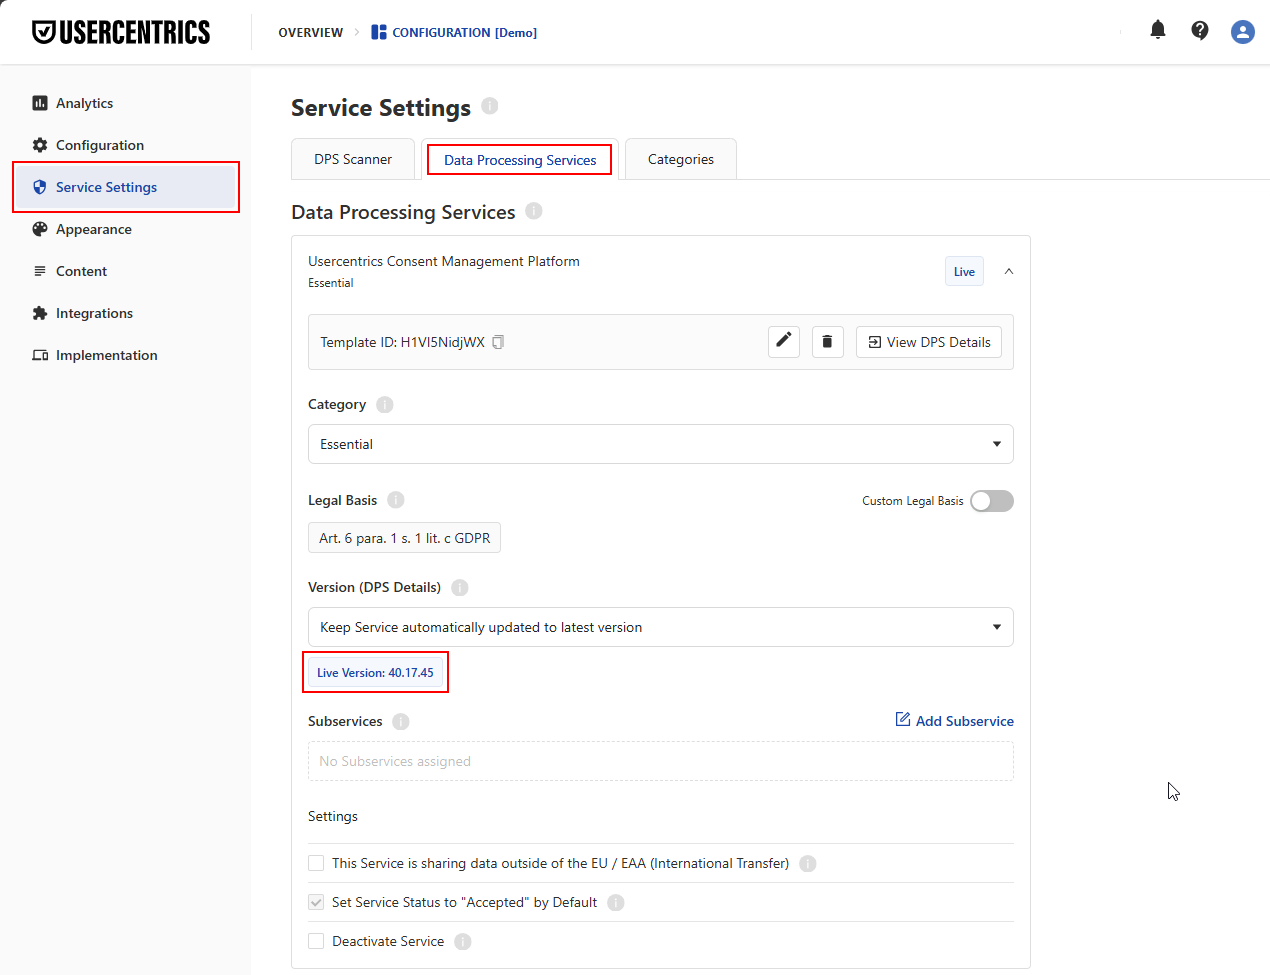Open the Category dropdown showing Essential
The image size is (1270, 975).
coord(661,444)
